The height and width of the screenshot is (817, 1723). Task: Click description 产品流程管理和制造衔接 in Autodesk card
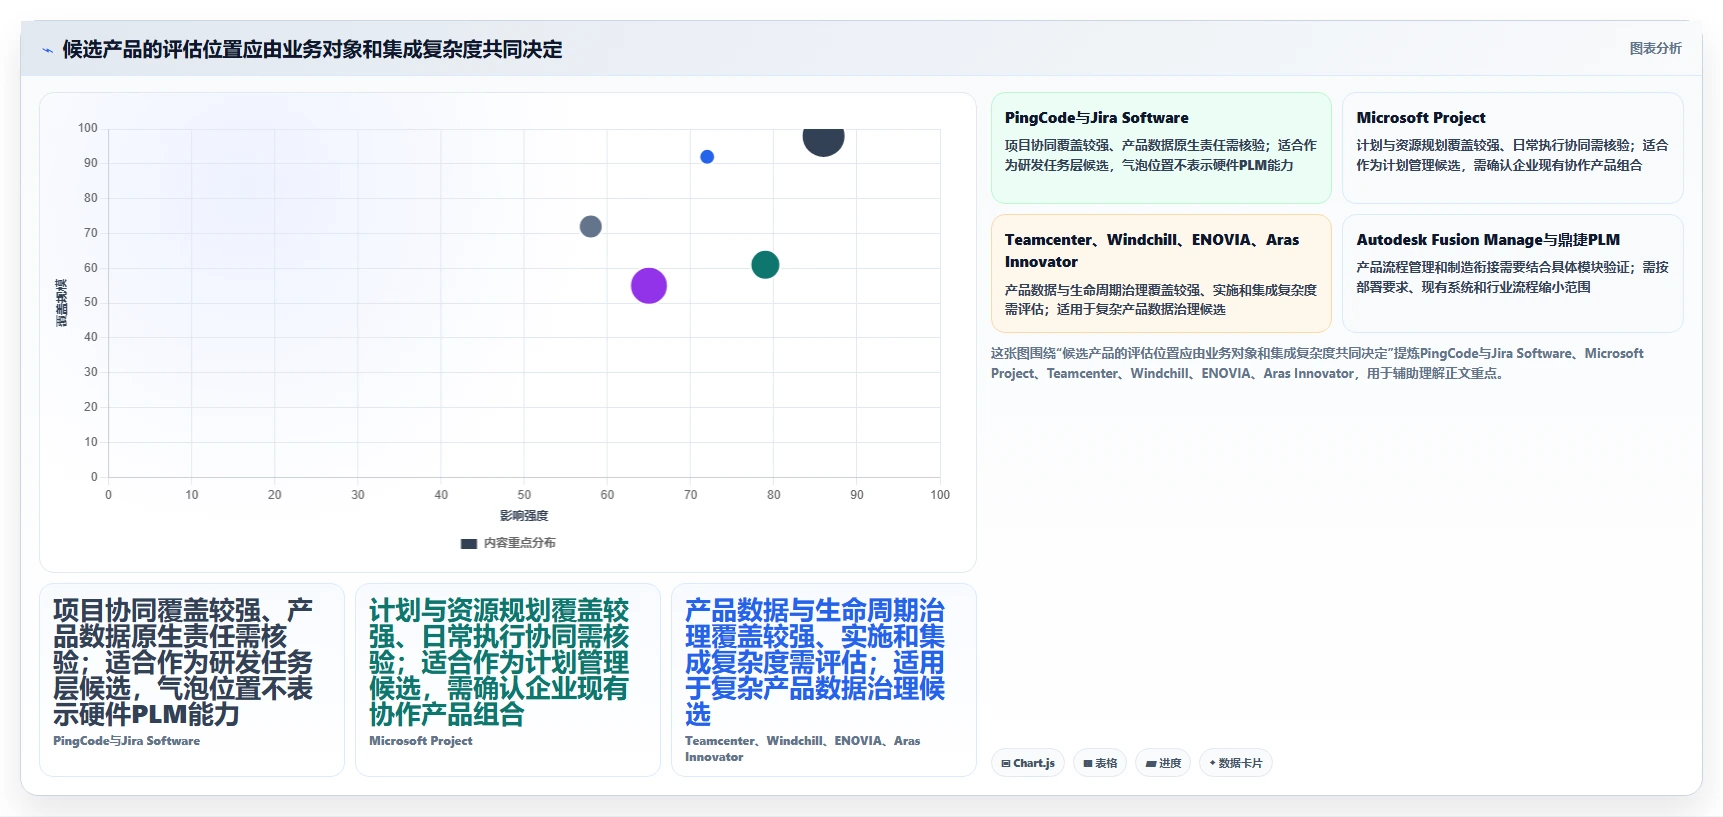[x=1512, y=277]
